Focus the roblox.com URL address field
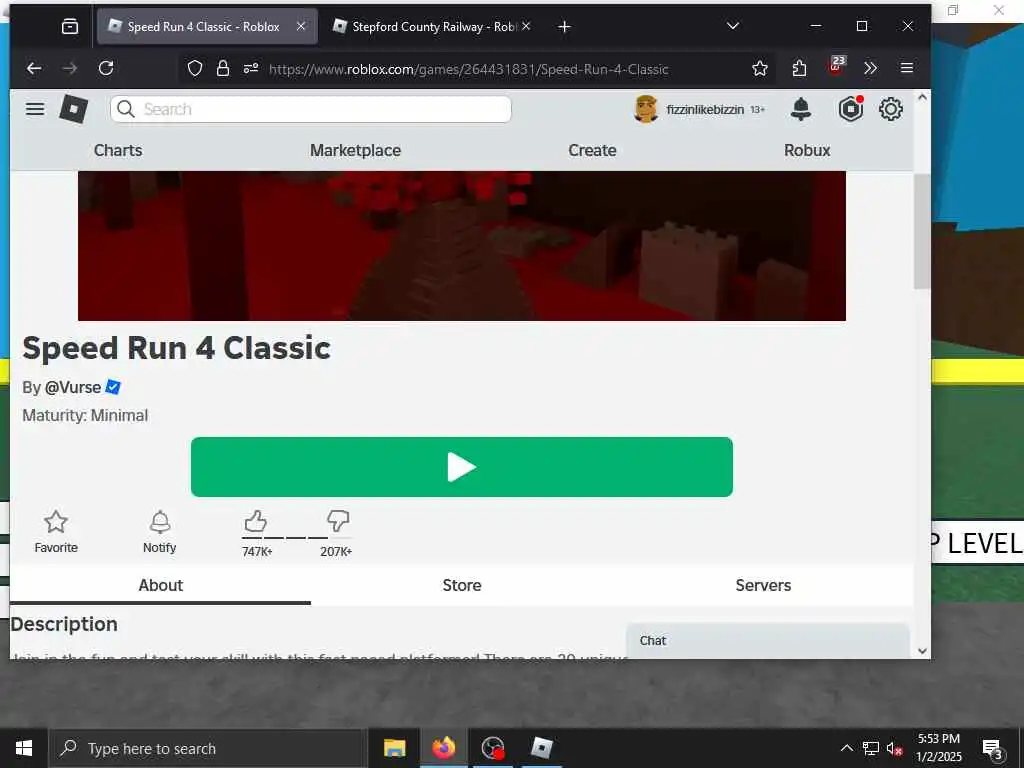The height and width of the screenshot is (768, 1024). pyautogui.click(x=468, y=69)
